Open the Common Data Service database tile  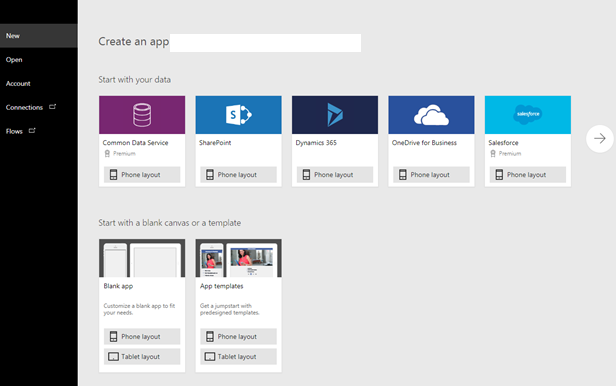[x=142, y=115]
